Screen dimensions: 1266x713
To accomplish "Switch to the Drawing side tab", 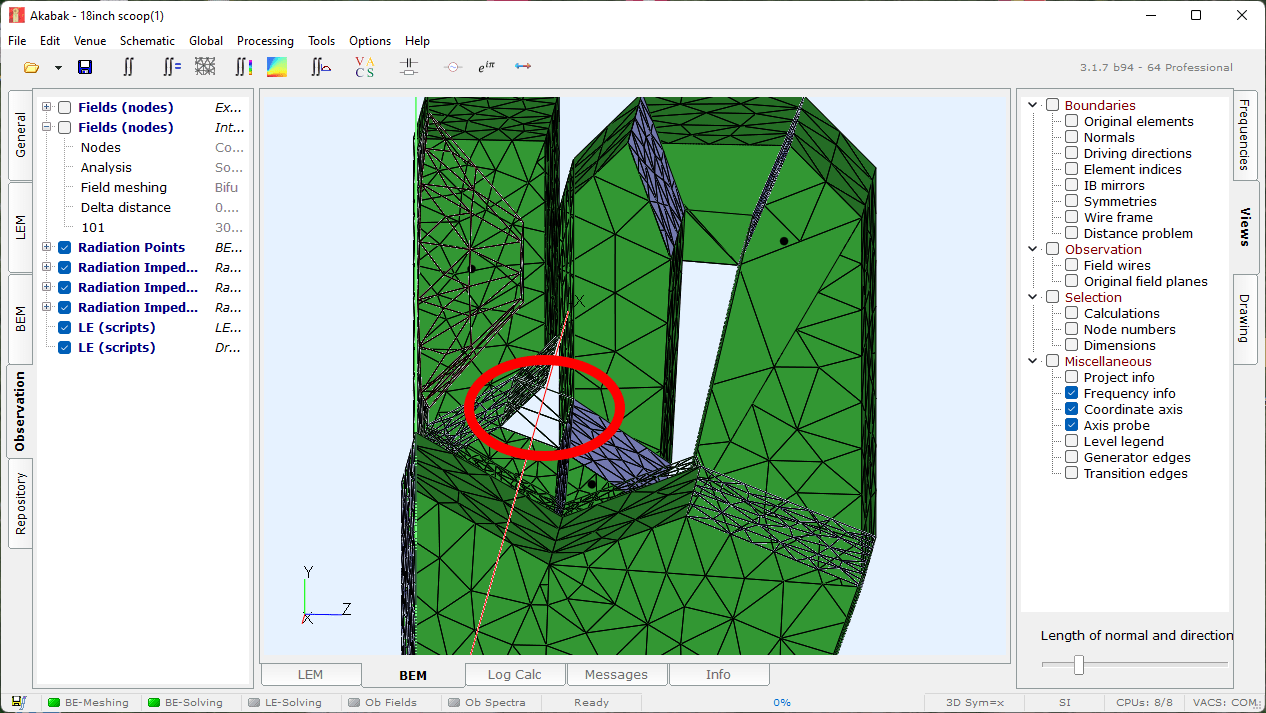I will [x=1245, y=318].
